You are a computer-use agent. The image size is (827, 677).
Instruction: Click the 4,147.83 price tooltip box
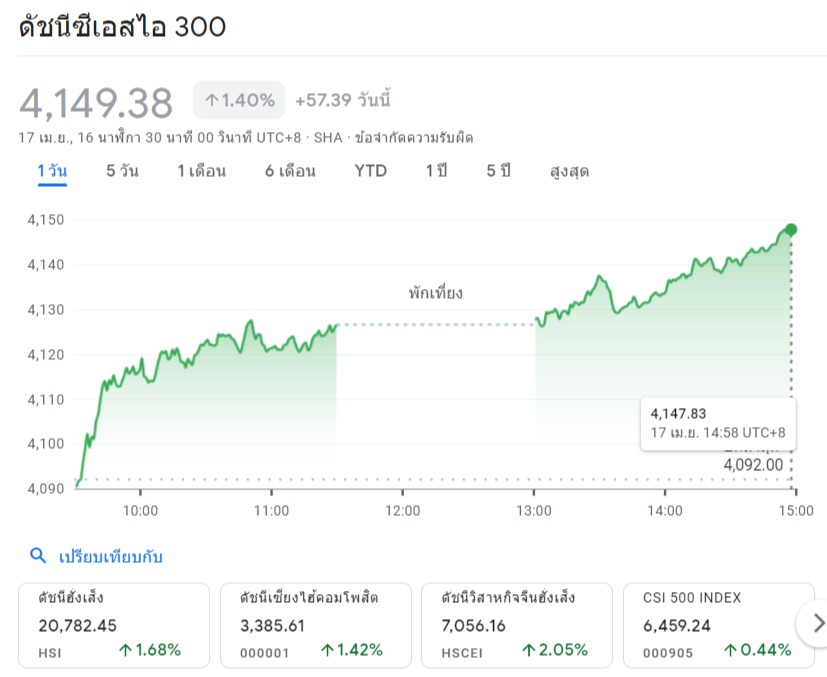click(x=718, y=423)
